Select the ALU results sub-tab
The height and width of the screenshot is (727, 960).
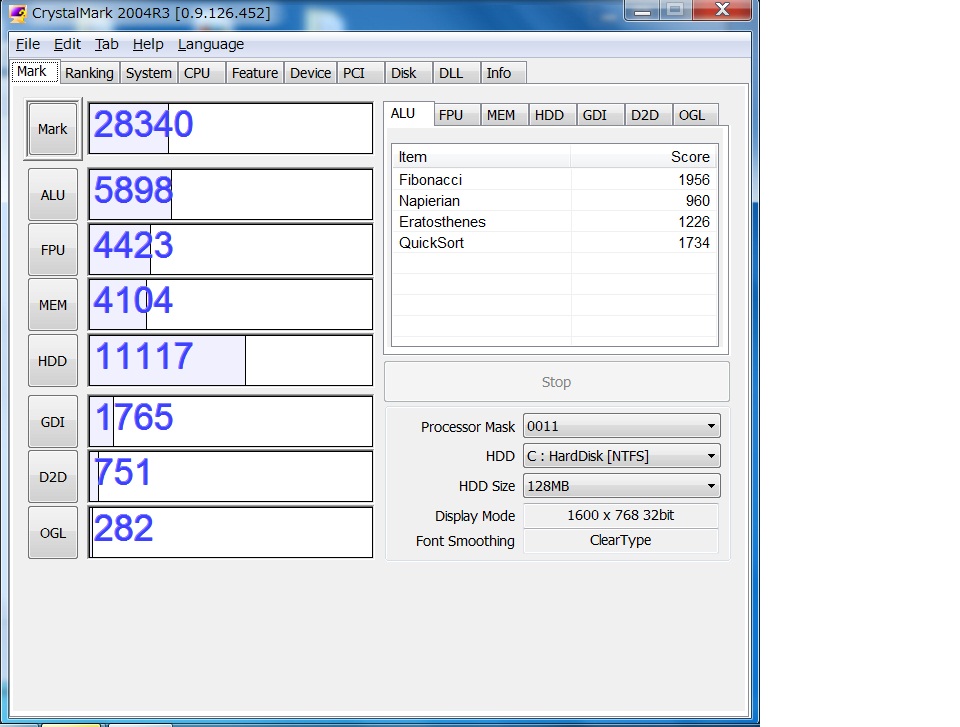pos(409,113)
